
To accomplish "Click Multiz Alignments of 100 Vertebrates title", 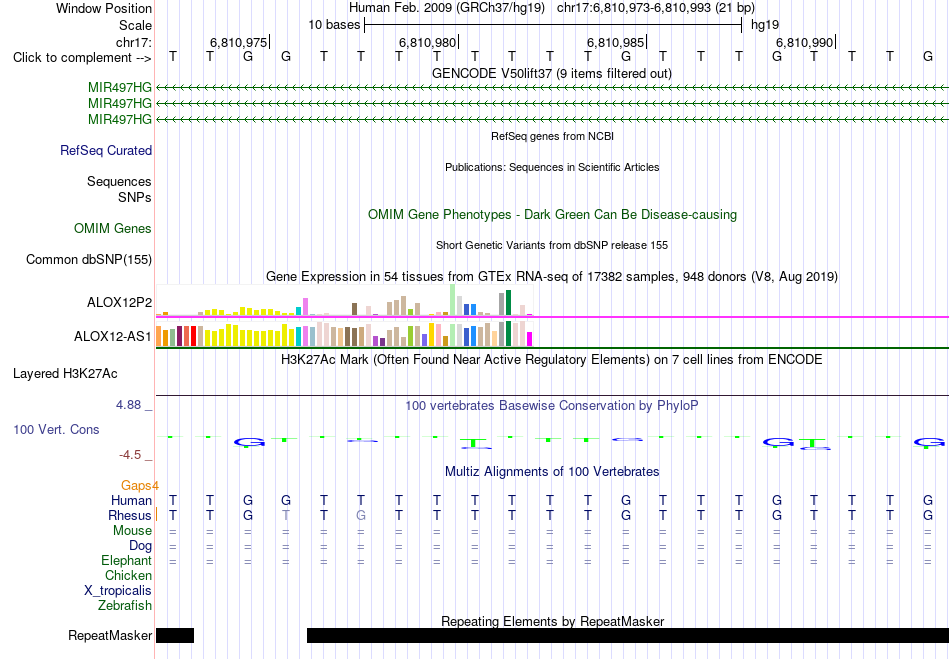I will point(552,471).
